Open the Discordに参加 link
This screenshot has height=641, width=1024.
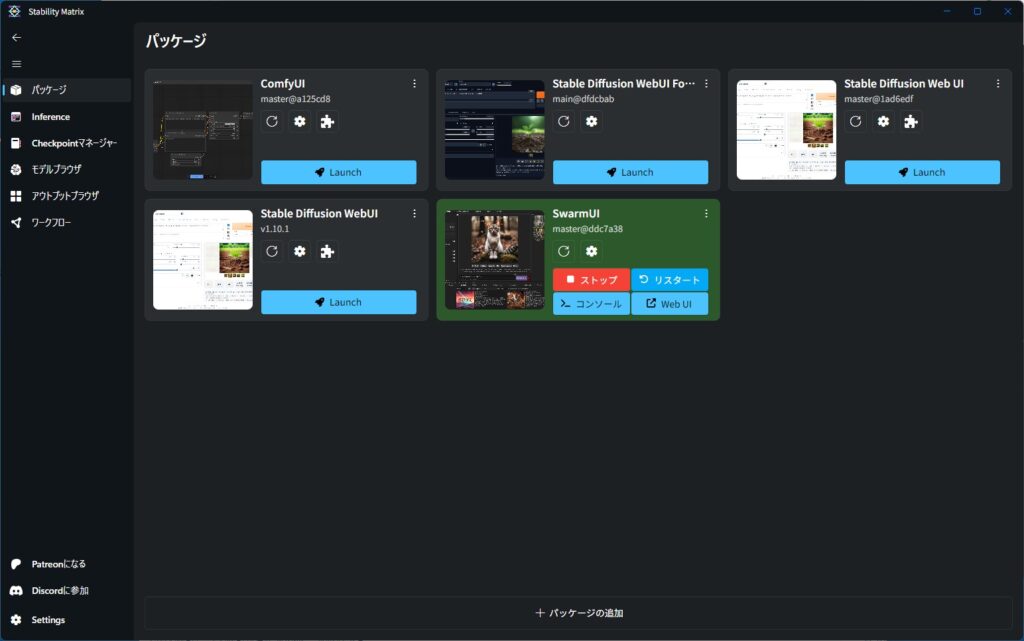(x=59, y=591)
